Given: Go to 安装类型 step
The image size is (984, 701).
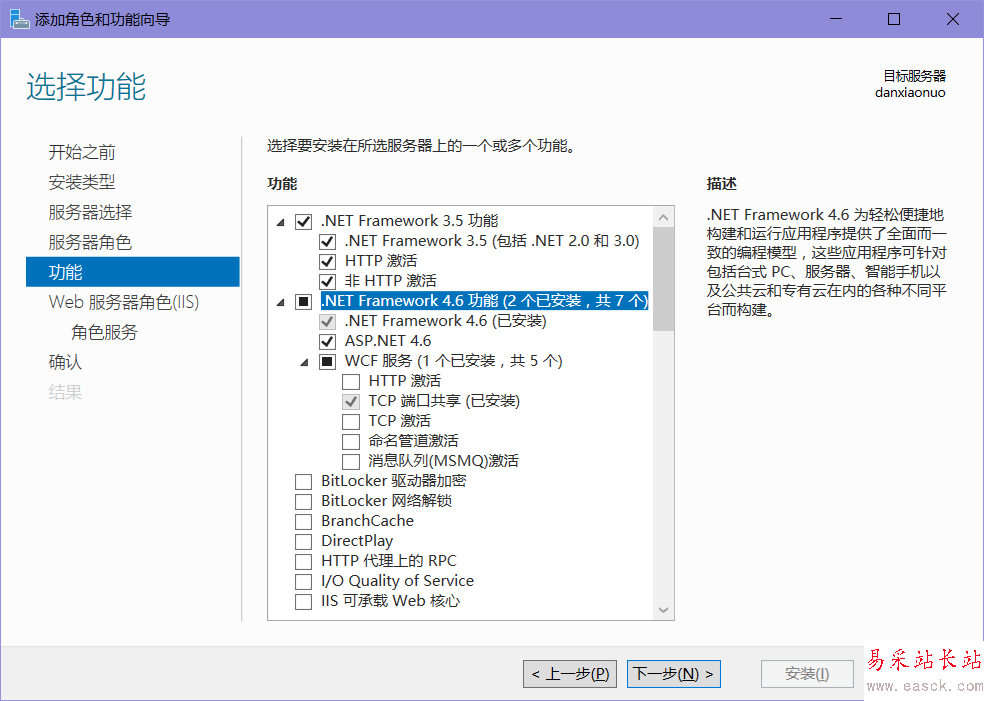Looking at the screenshot, I should [82, 182].
